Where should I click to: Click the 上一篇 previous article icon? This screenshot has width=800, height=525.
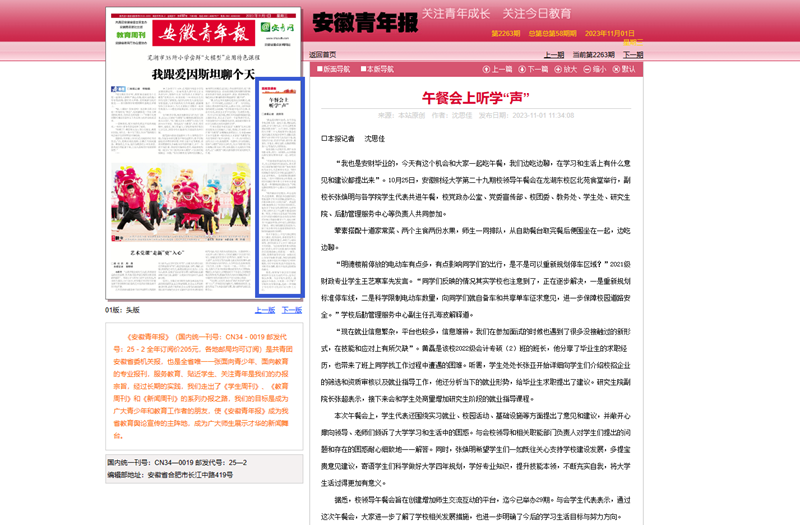497,70
